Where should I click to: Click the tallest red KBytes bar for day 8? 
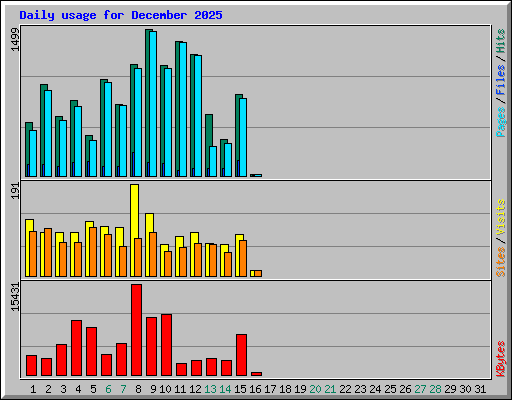tap(136, 330)
